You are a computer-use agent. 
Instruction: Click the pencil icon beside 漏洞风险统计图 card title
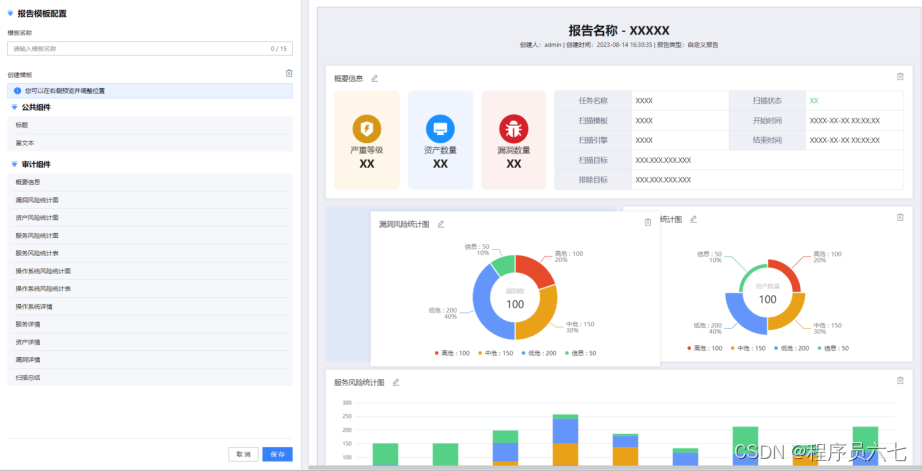[441, 224]
